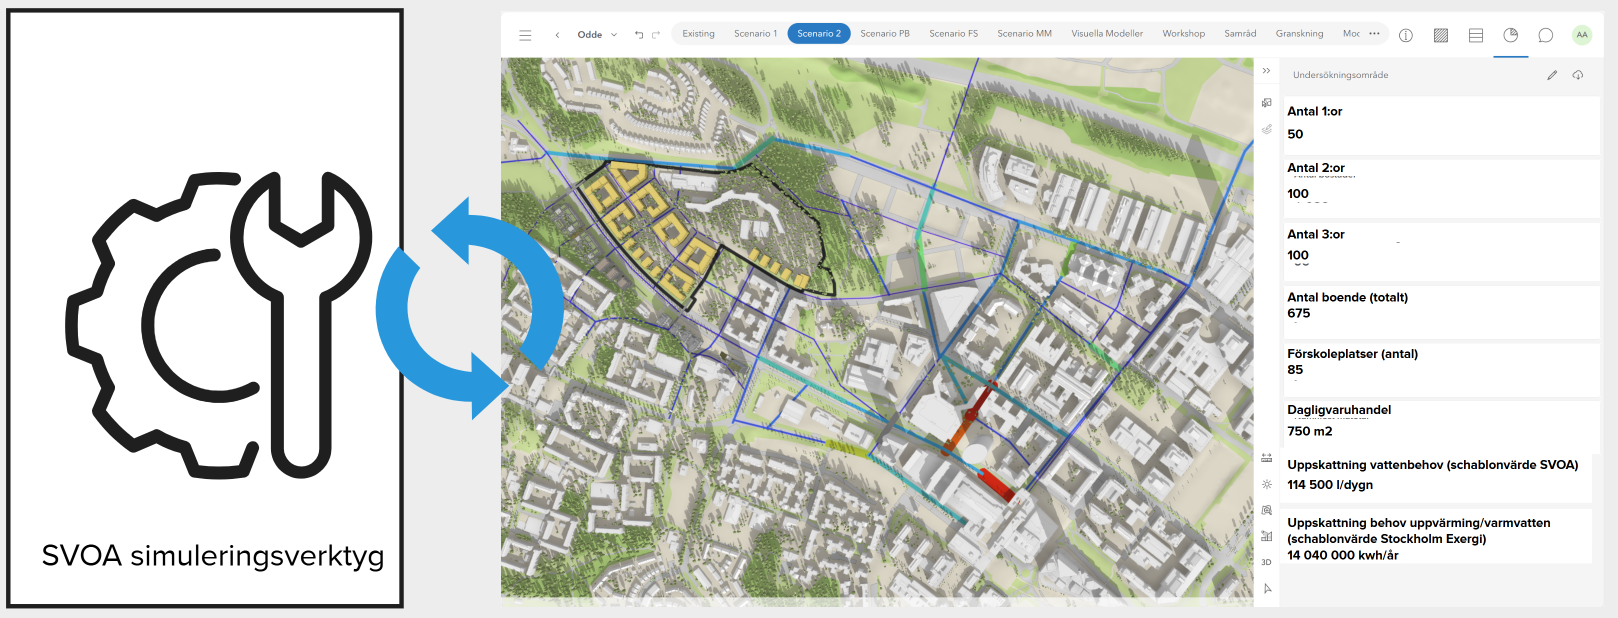
Task: Click the red pipe segment on map
Action: click(996, 484)
